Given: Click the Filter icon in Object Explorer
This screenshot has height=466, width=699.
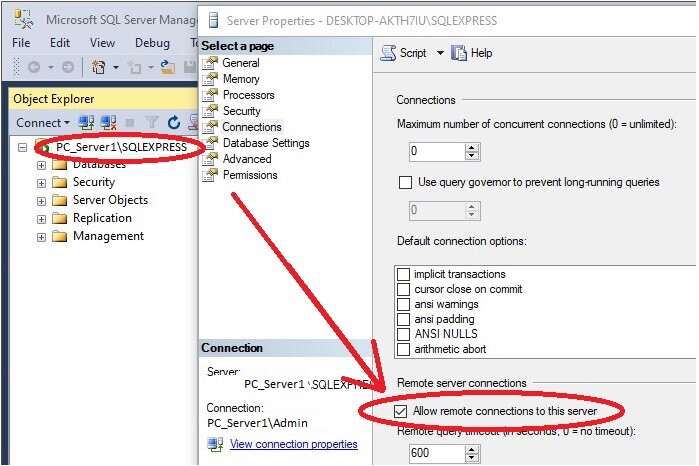Looking at the screenshot, I should click(152, 123).
